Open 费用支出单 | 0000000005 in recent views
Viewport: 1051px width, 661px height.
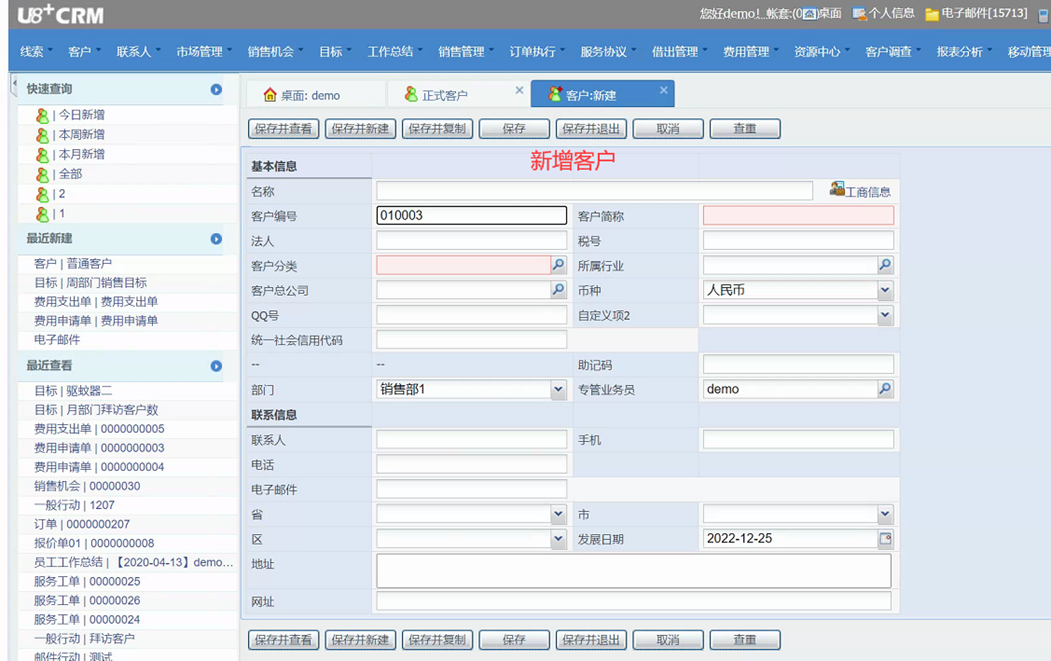[x=99, y=429]
